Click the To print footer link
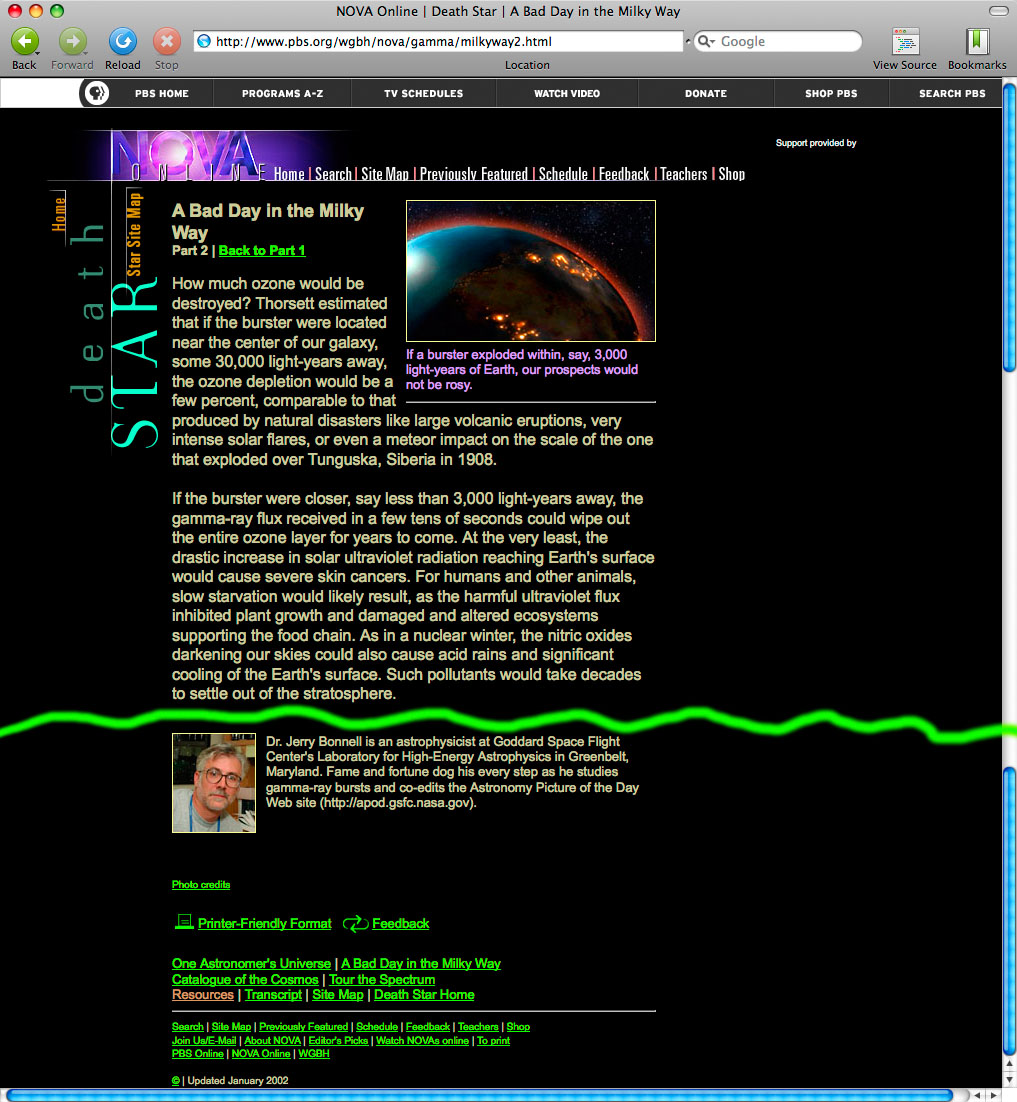Viewport: 1017px width, 1102px height. coord(493,1040)
